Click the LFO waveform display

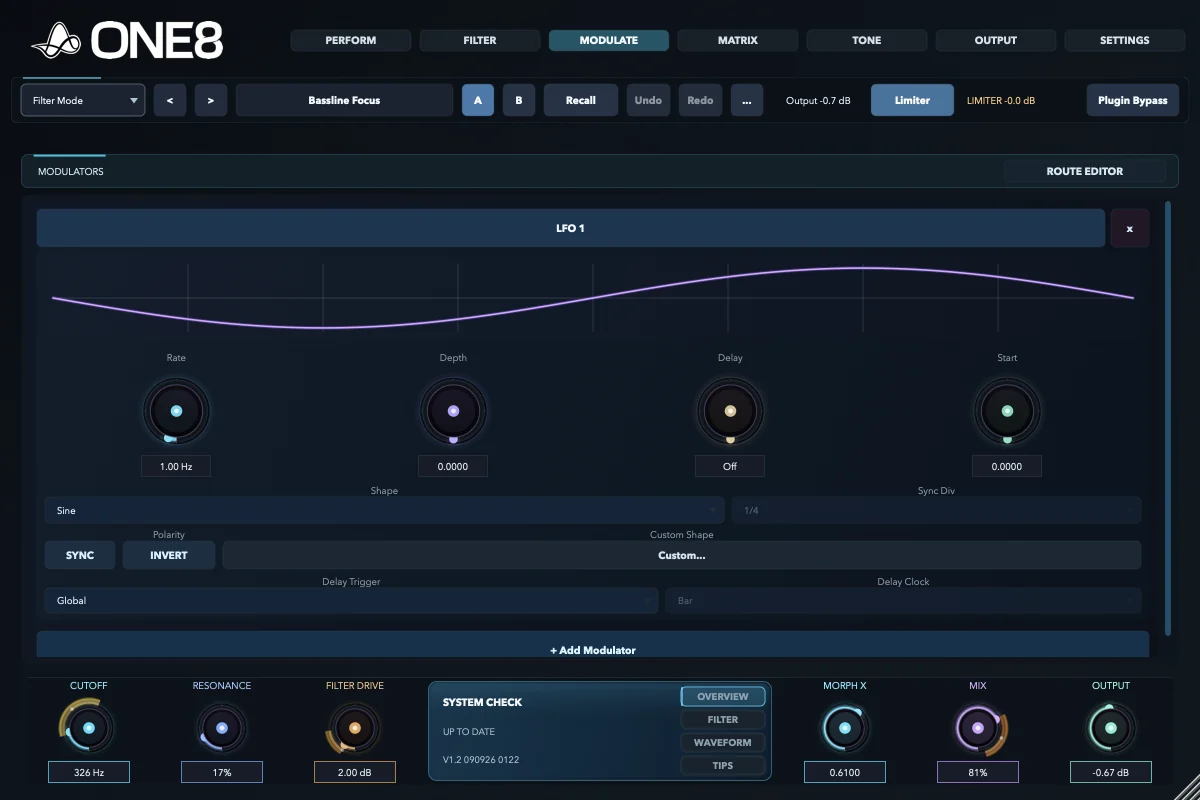click(593, 298)
